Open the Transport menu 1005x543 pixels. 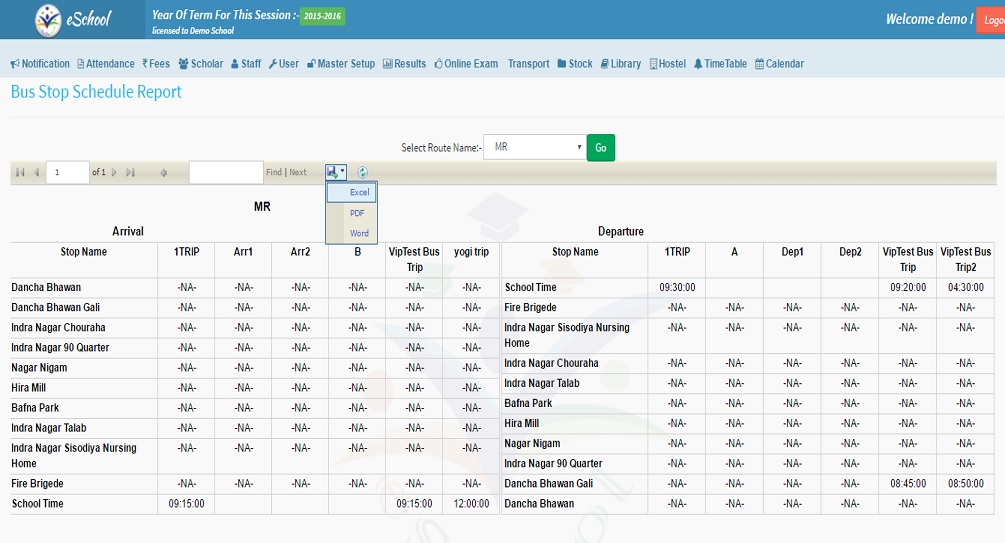point(528,64)
